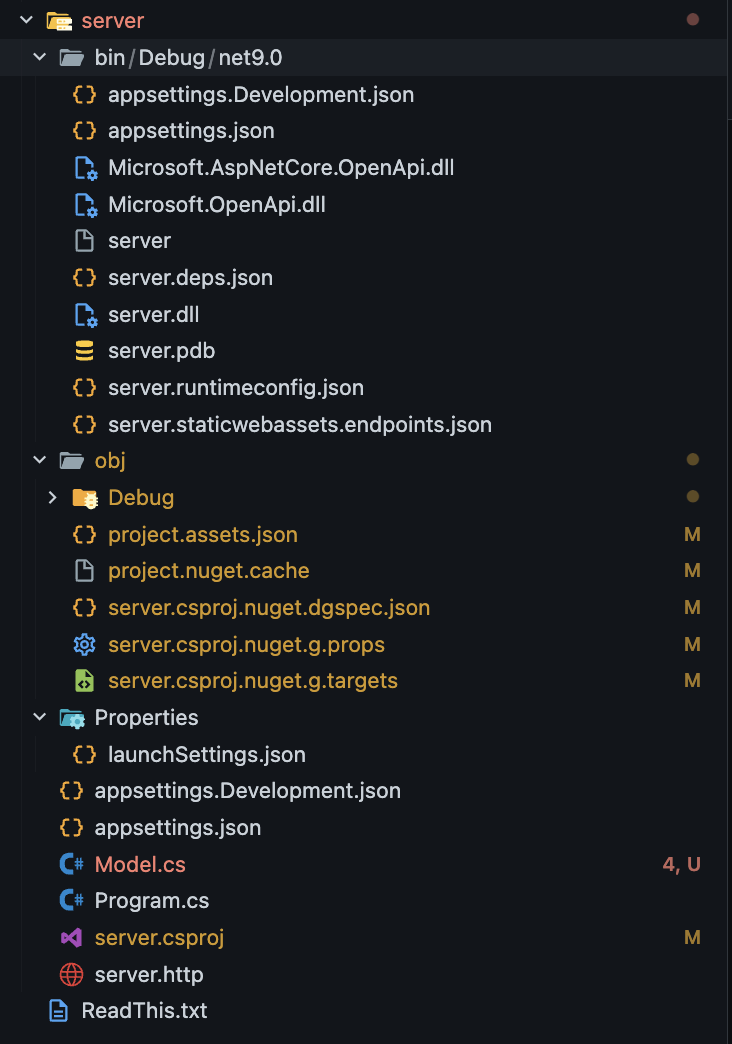Collapse the server root folder
732x1044 pixels.
(26, 21)
